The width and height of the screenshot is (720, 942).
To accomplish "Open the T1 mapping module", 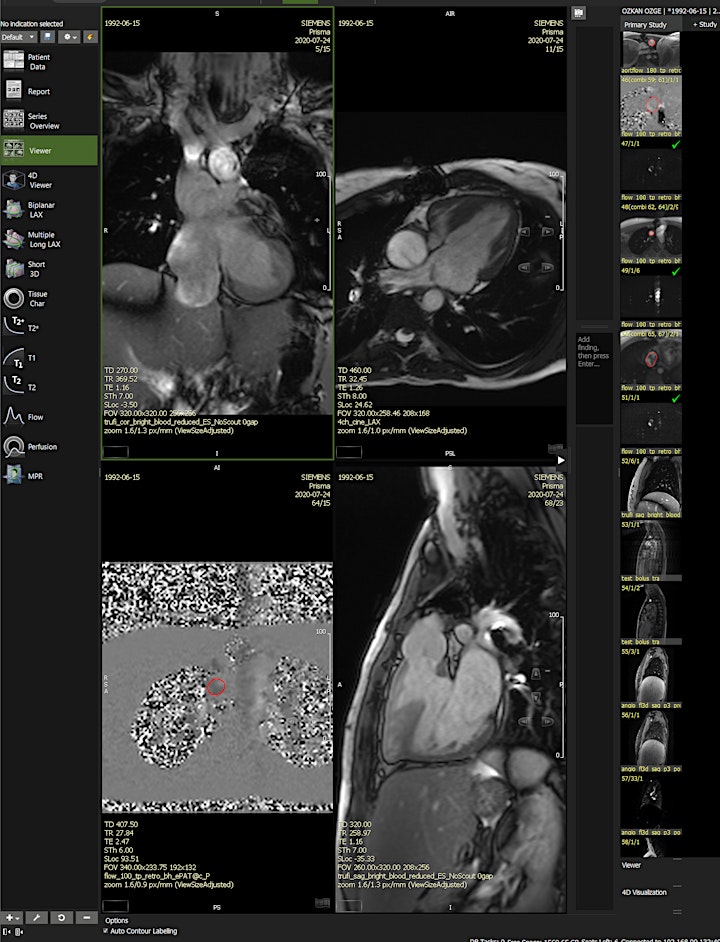I will tap(48, 357).
